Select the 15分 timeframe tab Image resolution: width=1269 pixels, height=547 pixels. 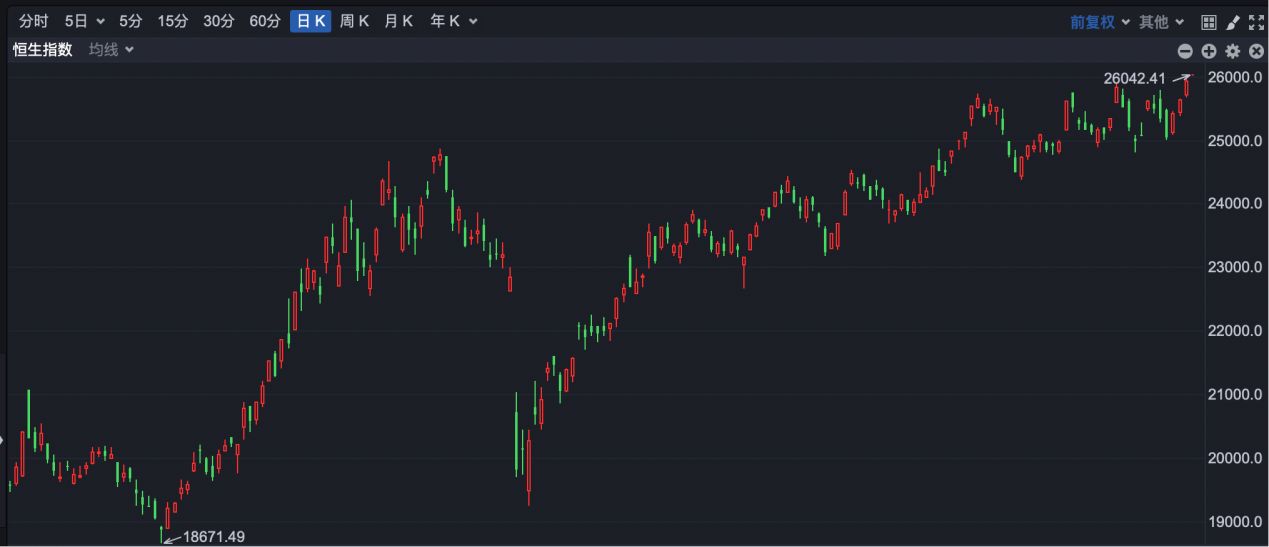click(x=172, y=21)
